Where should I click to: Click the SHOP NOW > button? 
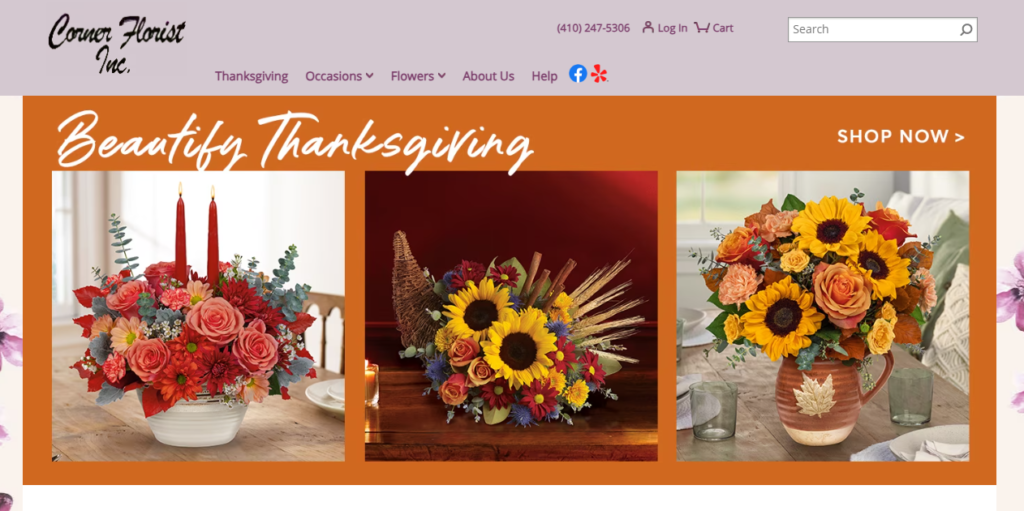pos(901,137)
